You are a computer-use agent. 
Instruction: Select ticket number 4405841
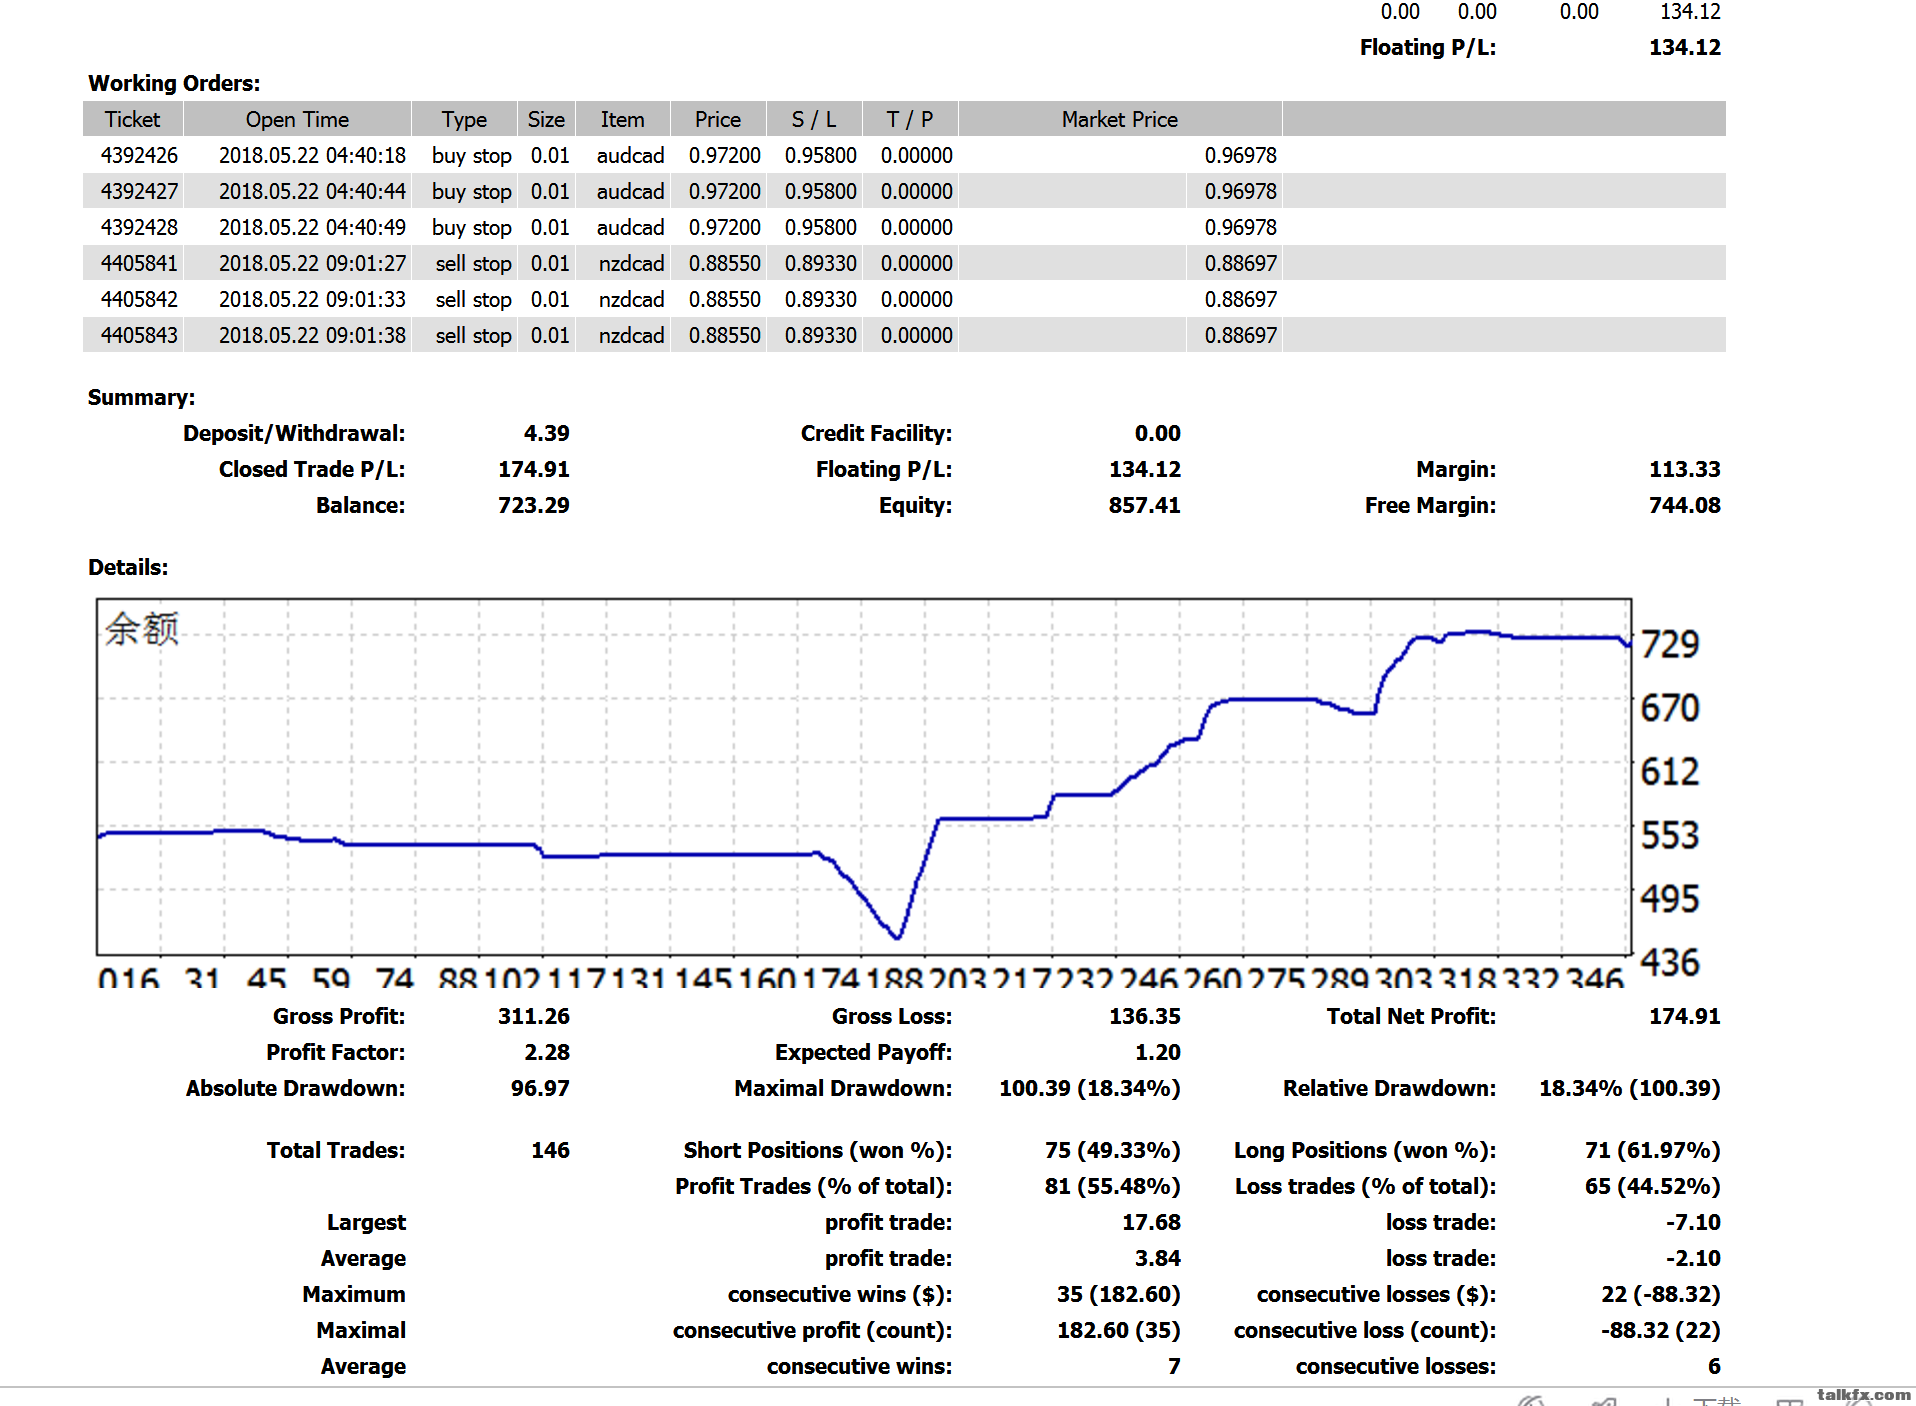click(139, 263)
